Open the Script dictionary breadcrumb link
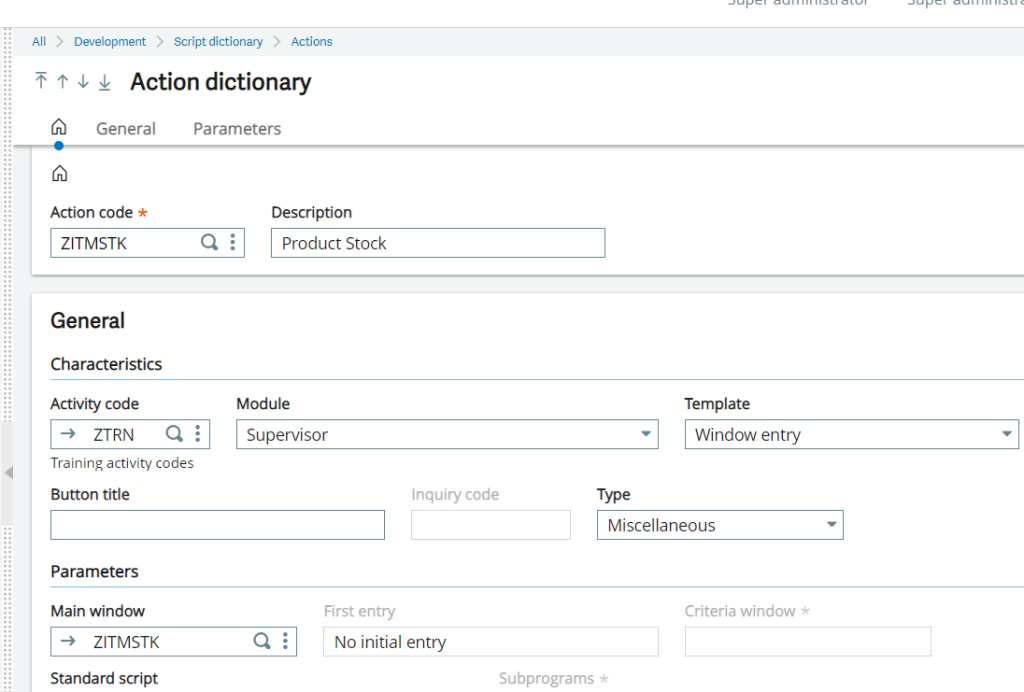This screenshot has width=1024, height=692. pos(218,42)
